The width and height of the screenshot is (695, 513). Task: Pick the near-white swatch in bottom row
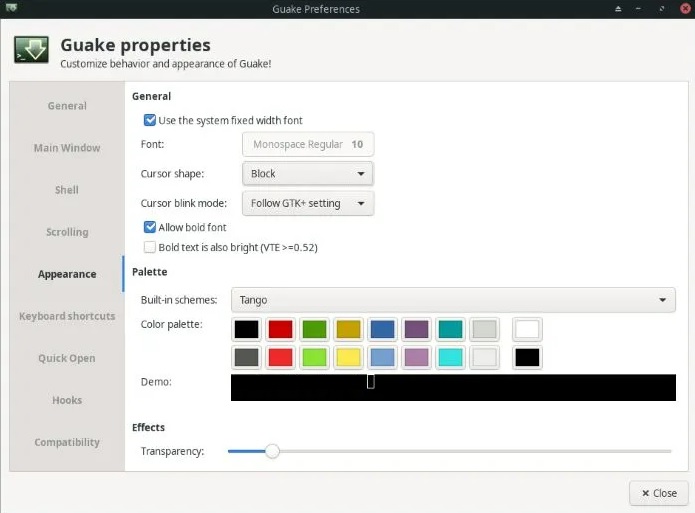point(484,357)
